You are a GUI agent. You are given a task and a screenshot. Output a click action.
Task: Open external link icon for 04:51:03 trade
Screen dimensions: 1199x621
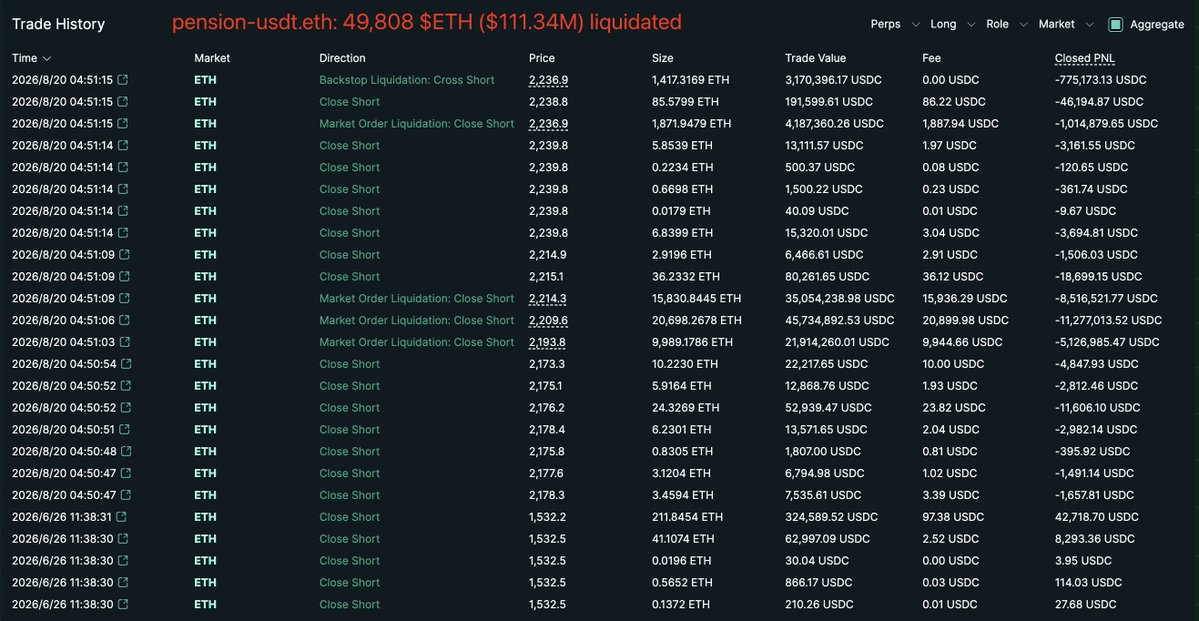124,342
